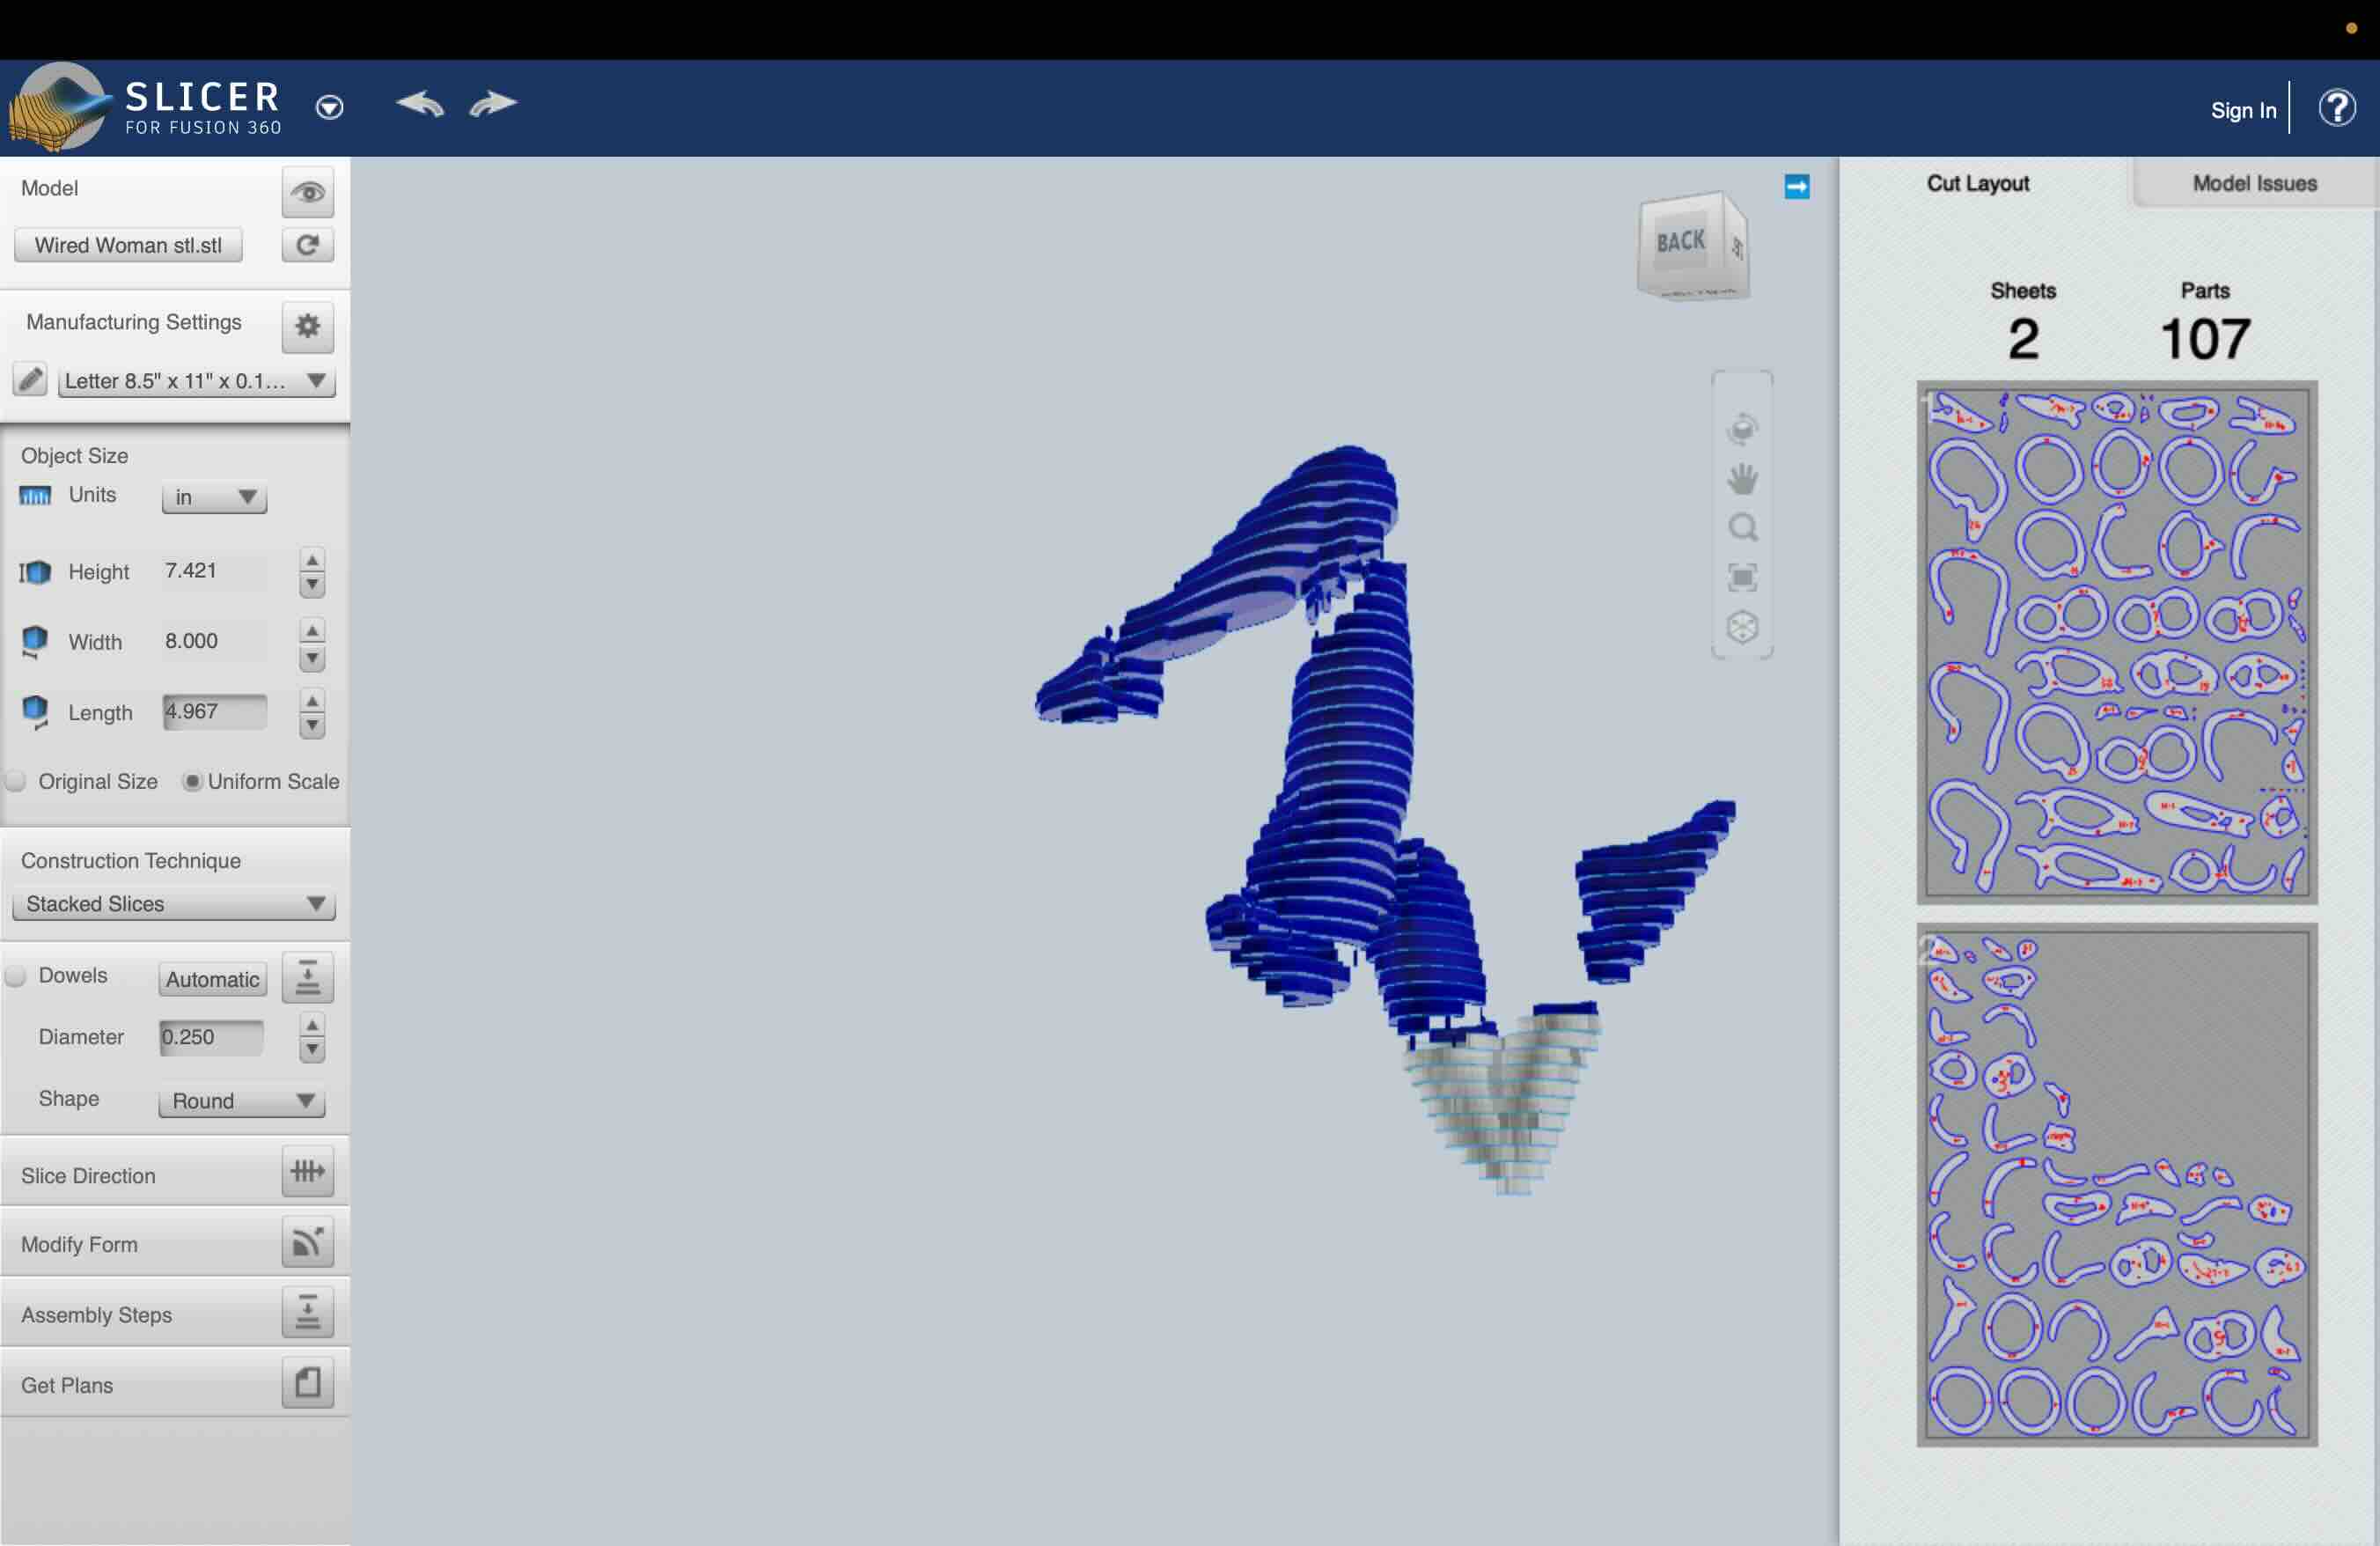
Task: Expand the Stacked Slices technique dropdown
Action: (x=174, y=904)
